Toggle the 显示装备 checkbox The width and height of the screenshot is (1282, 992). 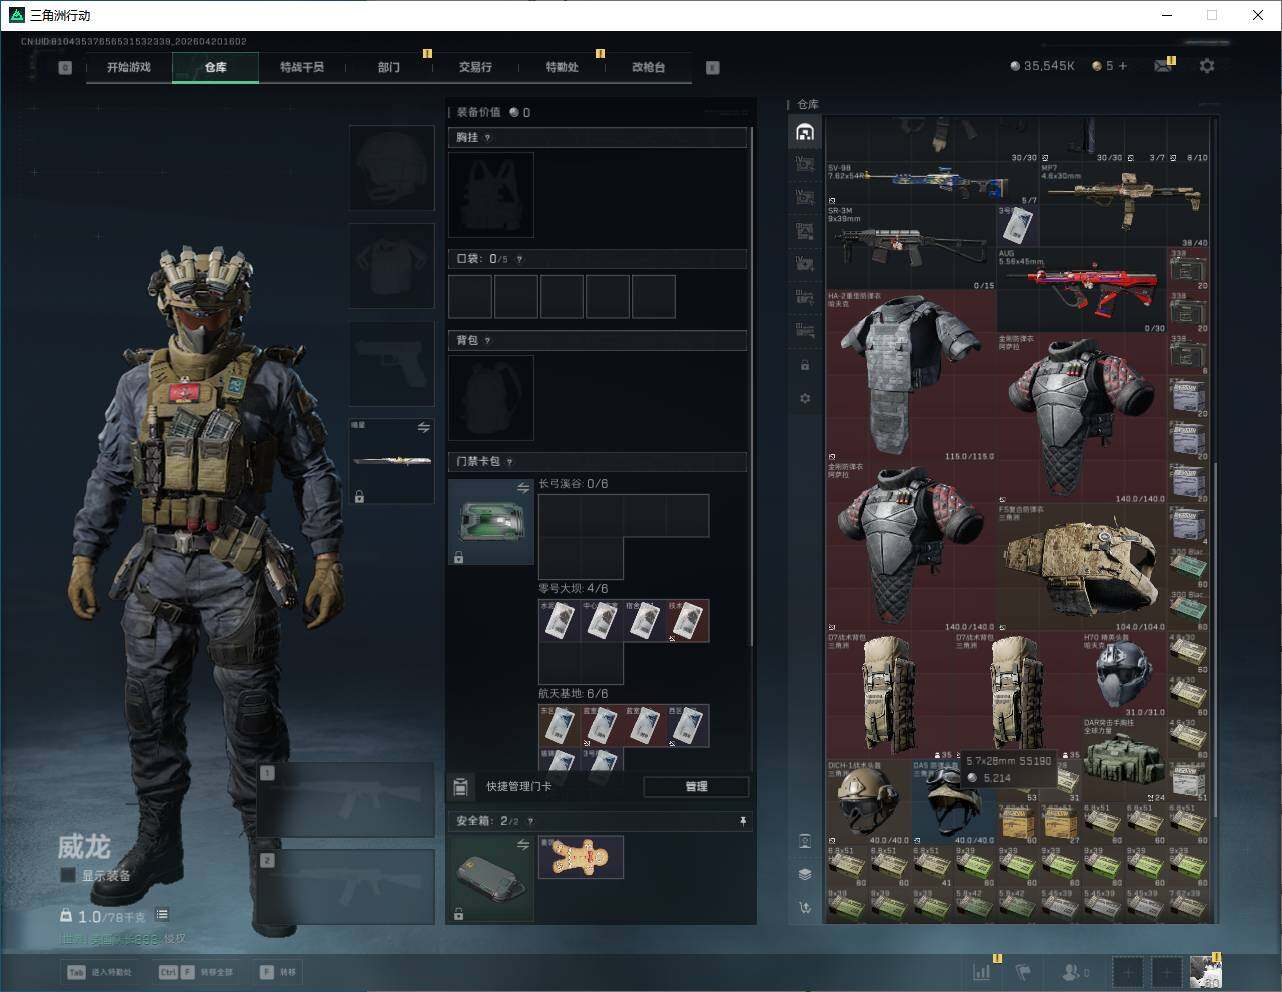pos(68,875)
